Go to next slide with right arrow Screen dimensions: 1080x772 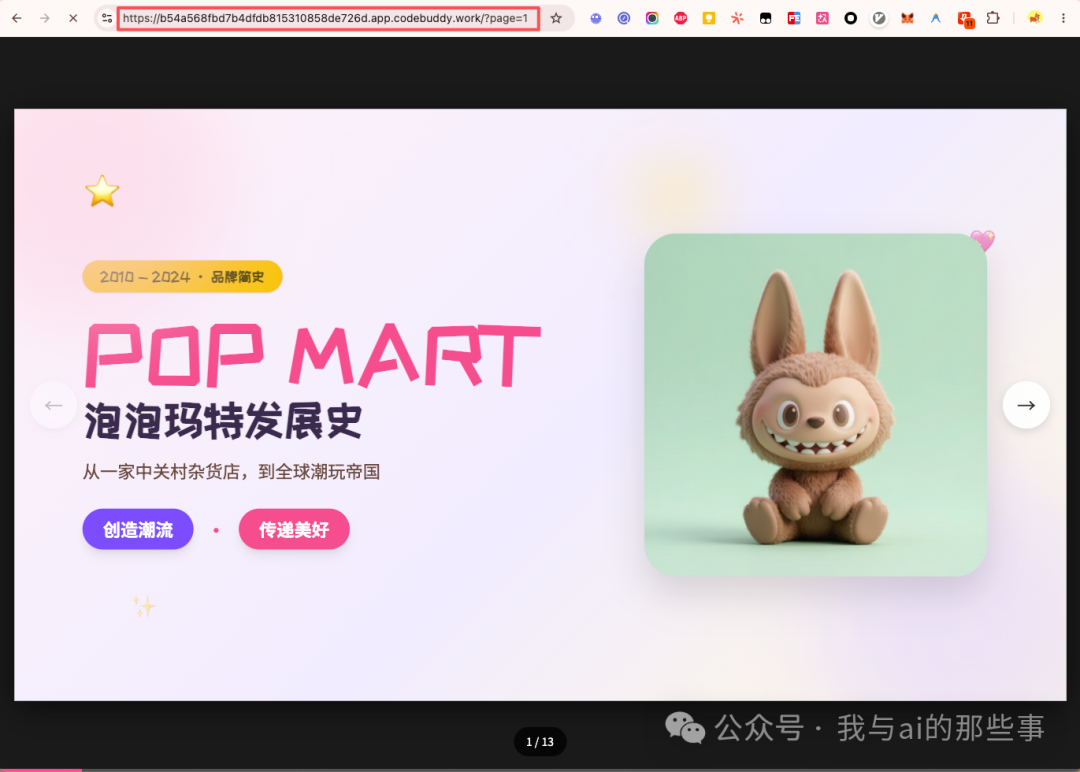1026,405
